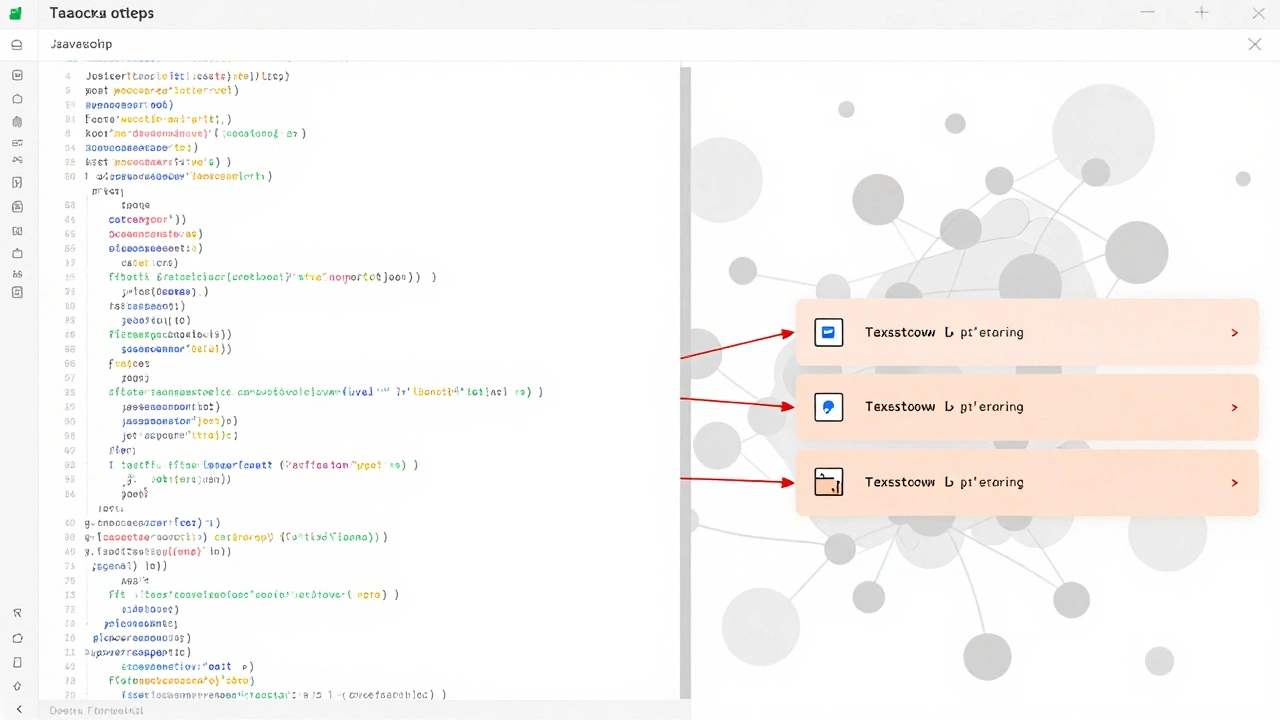
Task: Click the vertical scrollbar beside the code editor
Action: tap(685, 380)
